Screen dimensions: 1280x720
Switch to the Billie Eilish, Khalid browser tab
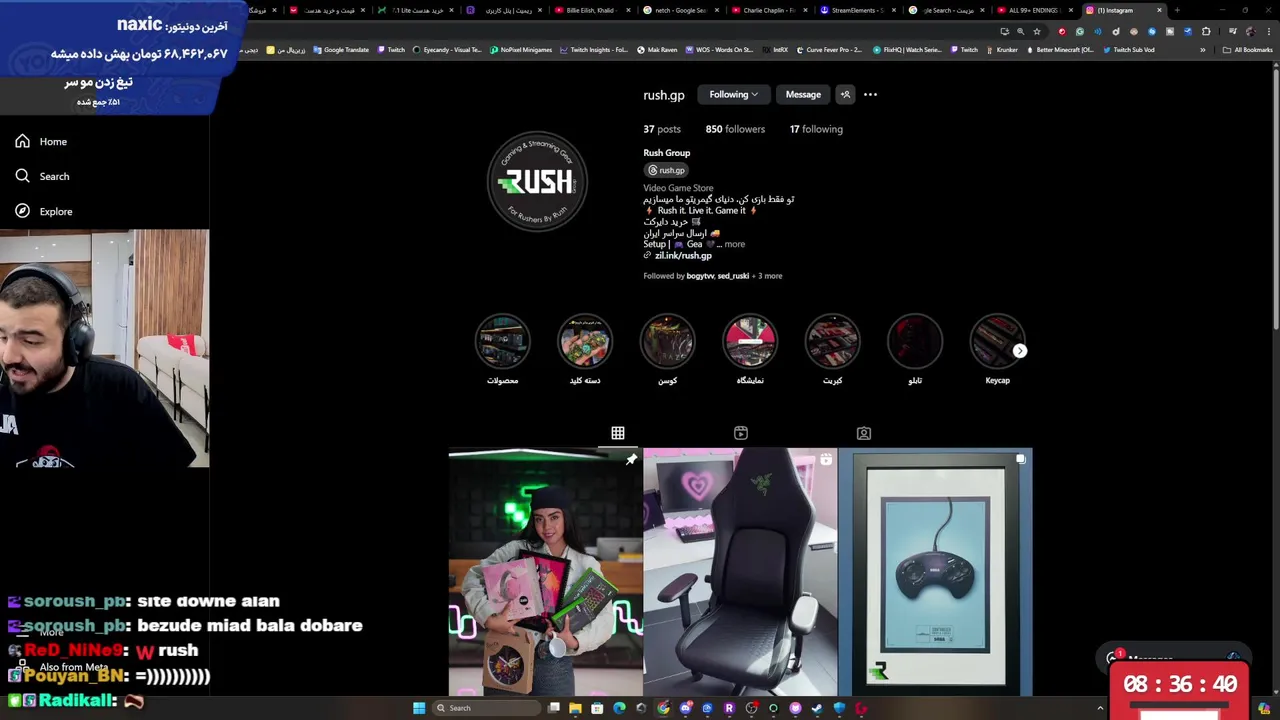pyautogui.click(x=590, y=10)
